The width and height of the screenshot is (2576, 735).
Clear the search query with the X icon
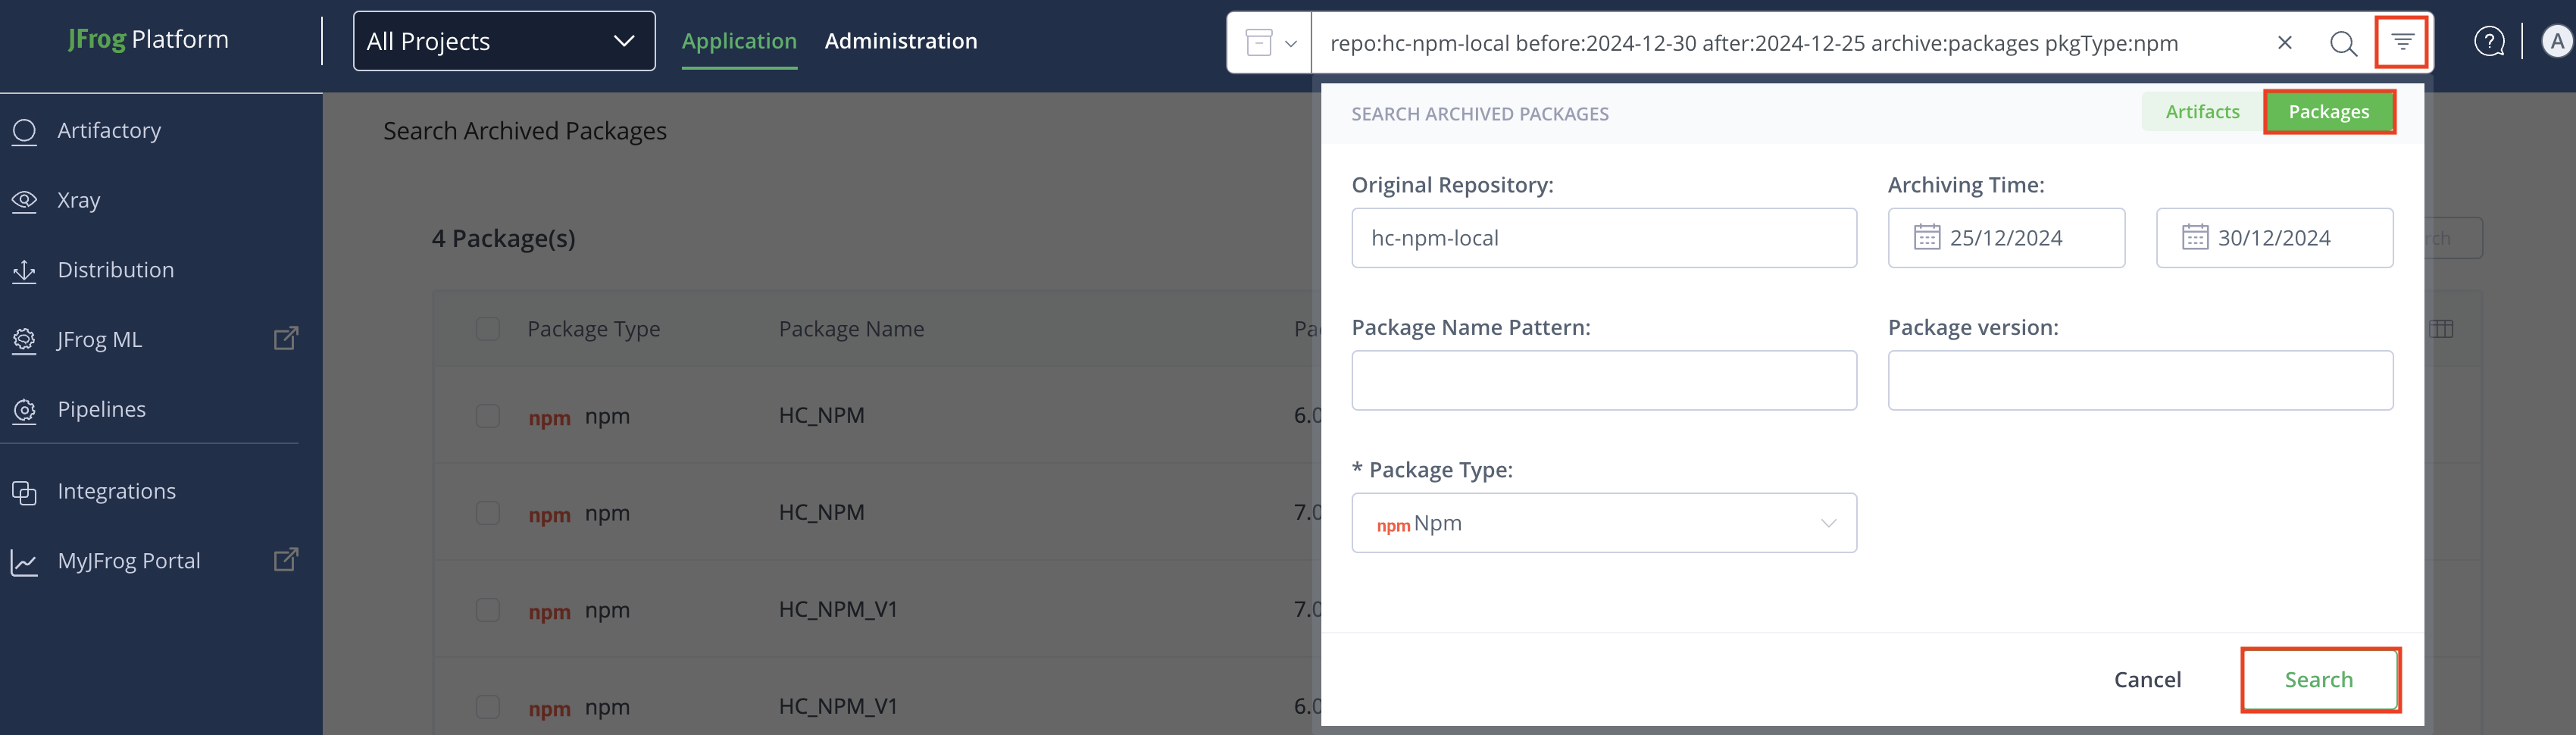click(x=2285, y=43)
